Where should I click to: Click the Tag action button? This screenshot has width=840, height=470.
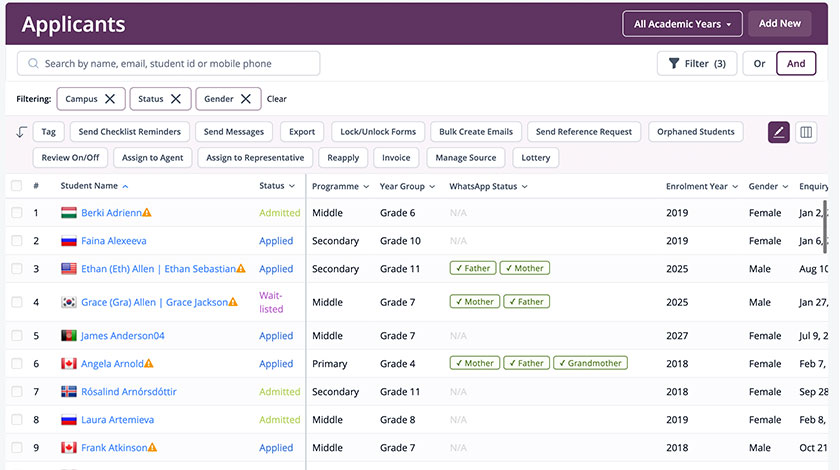point(49,132)
